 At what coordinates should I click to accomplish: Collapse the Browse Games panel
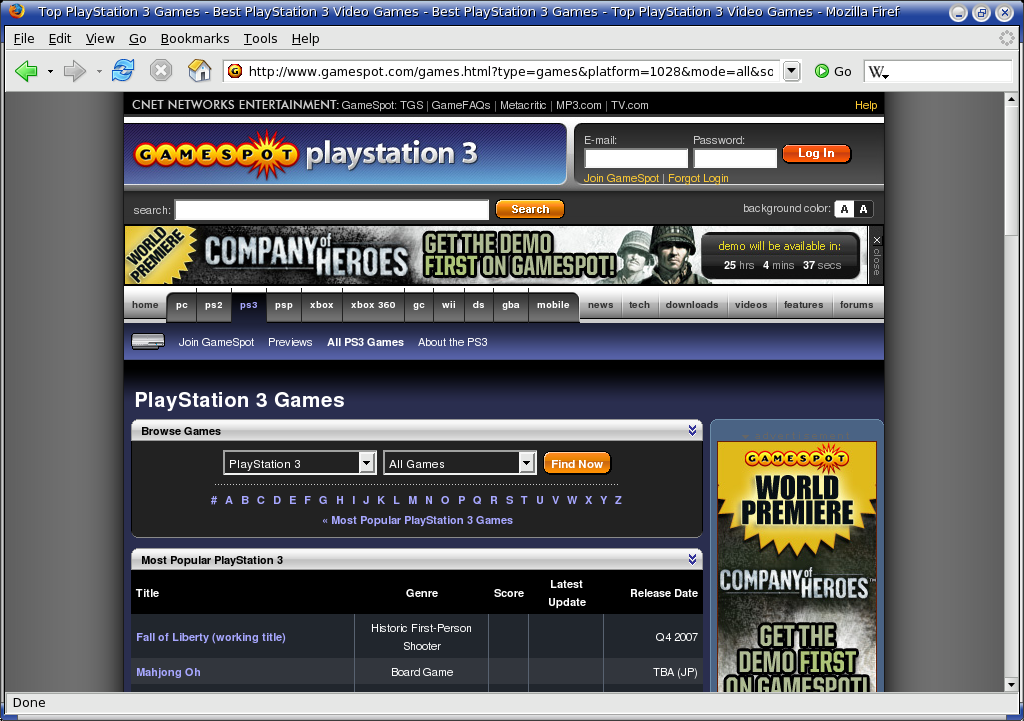point(692,431)
